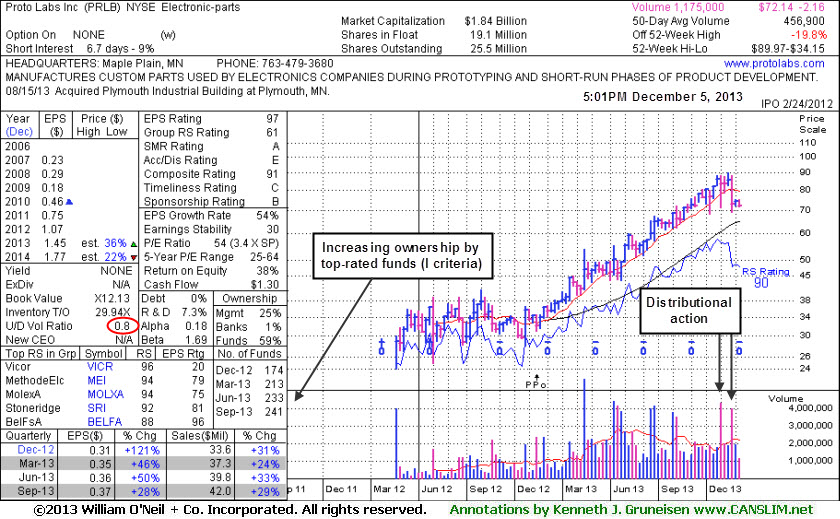Click the +29% sales change for Sep-13
Image resolution: width=840 pixels, height=519 pixels.
(x=265, y=491)
